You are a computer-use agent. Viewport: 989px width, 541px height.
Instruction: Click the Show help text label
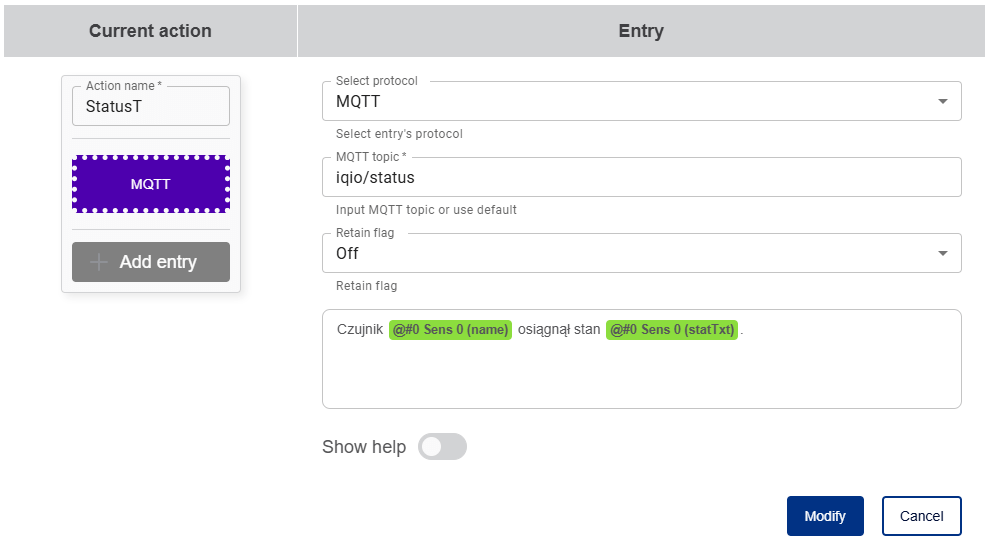[364, 447]
